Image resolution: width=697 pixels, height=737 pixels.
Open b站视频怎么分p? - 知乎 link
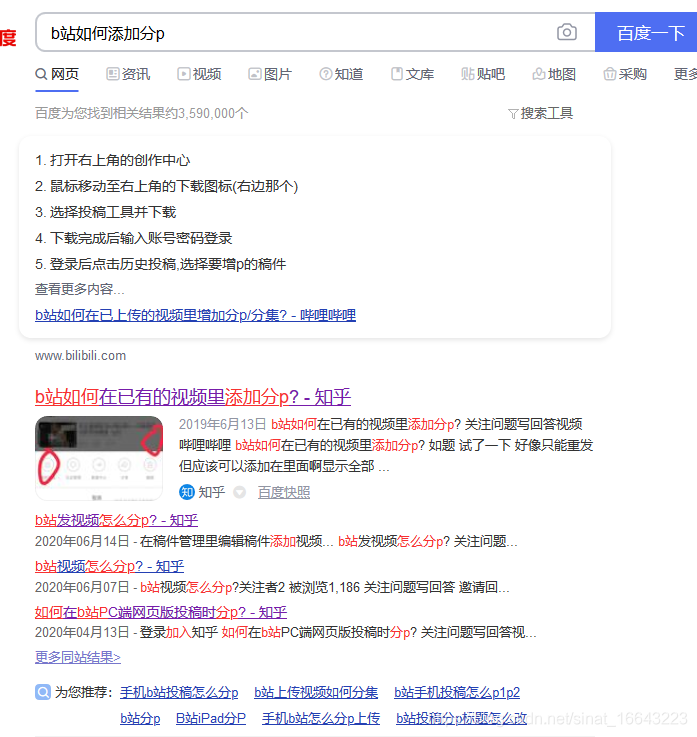pos(110,566)
